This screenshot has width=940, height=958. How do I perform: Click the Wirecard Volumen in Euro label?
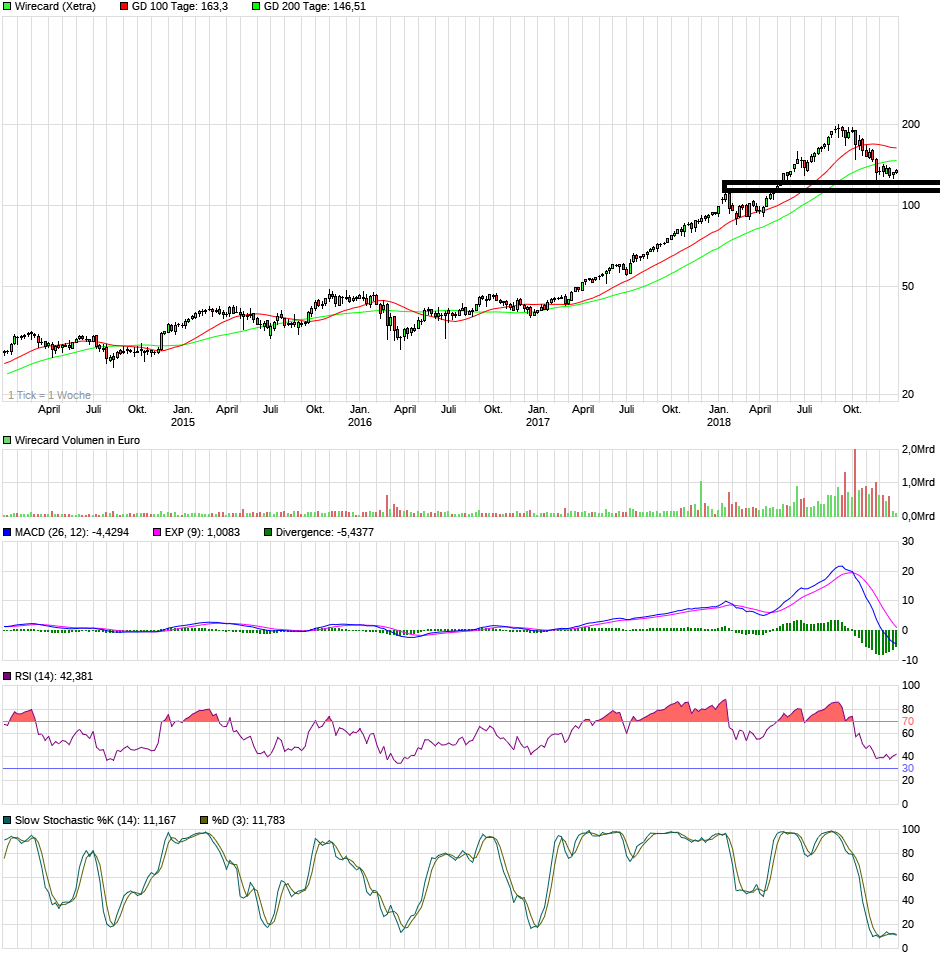[77, 440]
